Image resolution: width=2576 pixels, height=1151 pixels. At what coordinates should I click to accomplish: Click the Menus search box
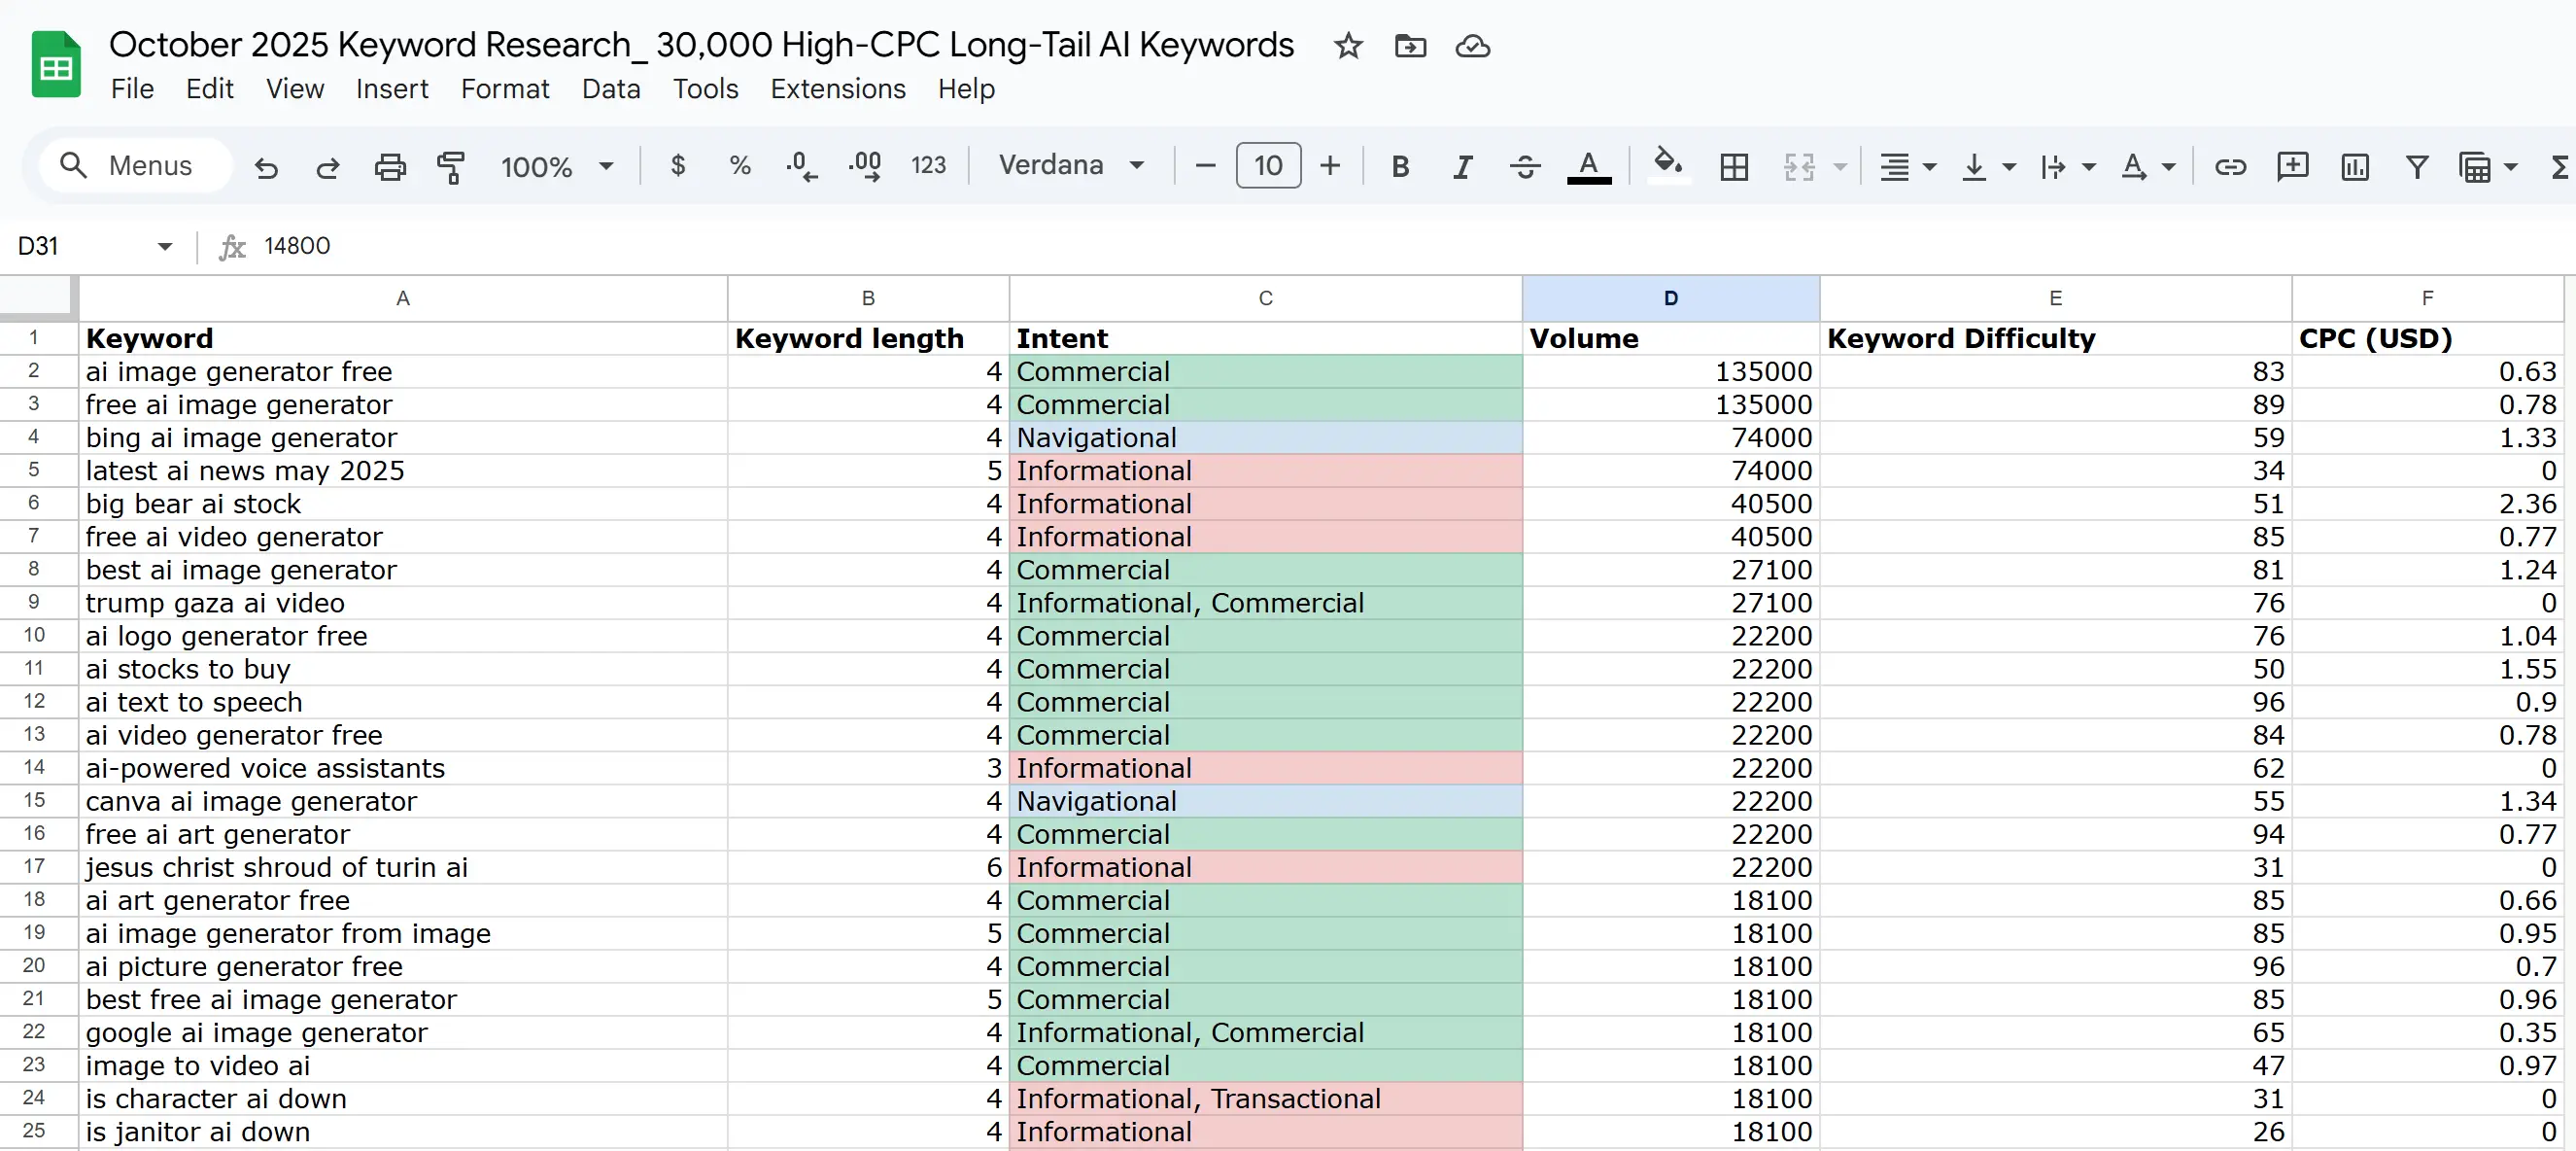(x=135, y=166)
